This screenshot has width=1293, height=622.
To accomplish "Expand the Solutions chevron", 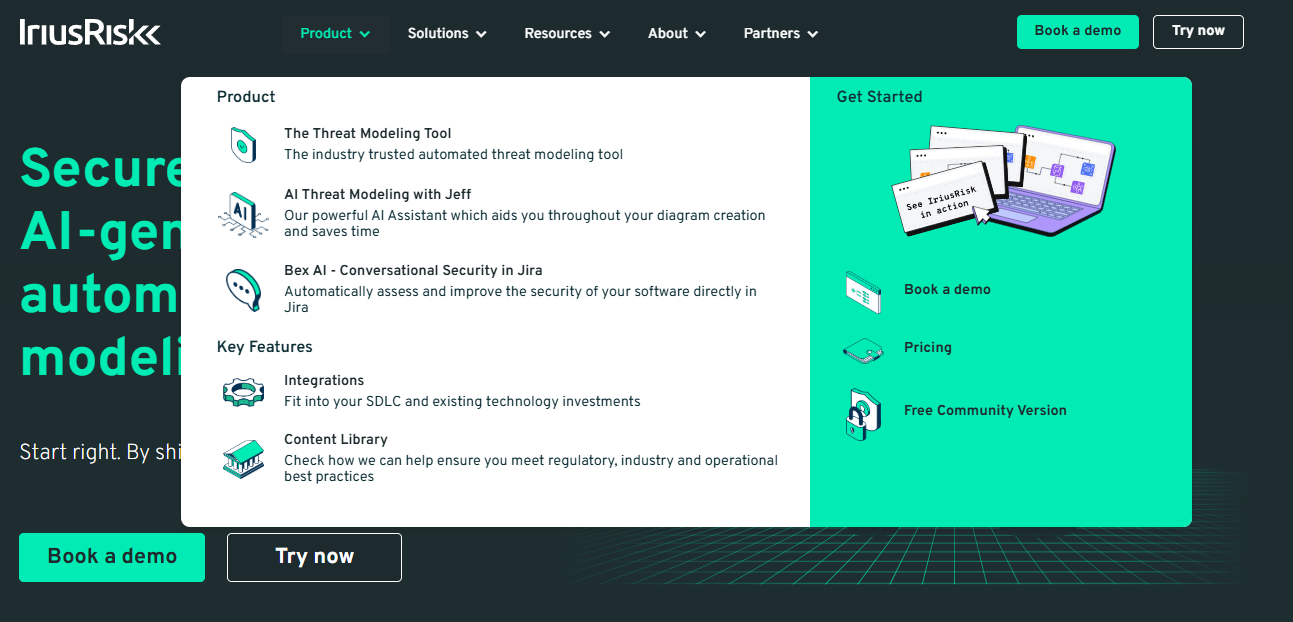I will point(481,34).
